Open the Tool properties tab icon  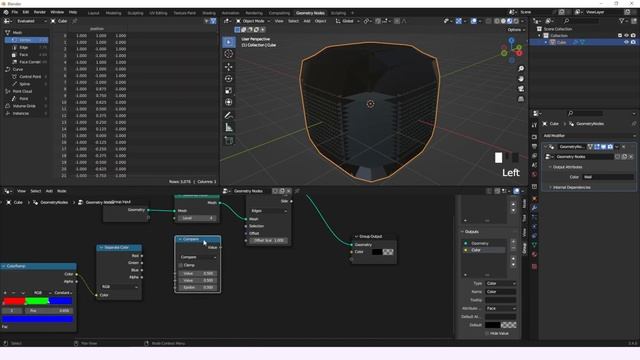[534, 125]
